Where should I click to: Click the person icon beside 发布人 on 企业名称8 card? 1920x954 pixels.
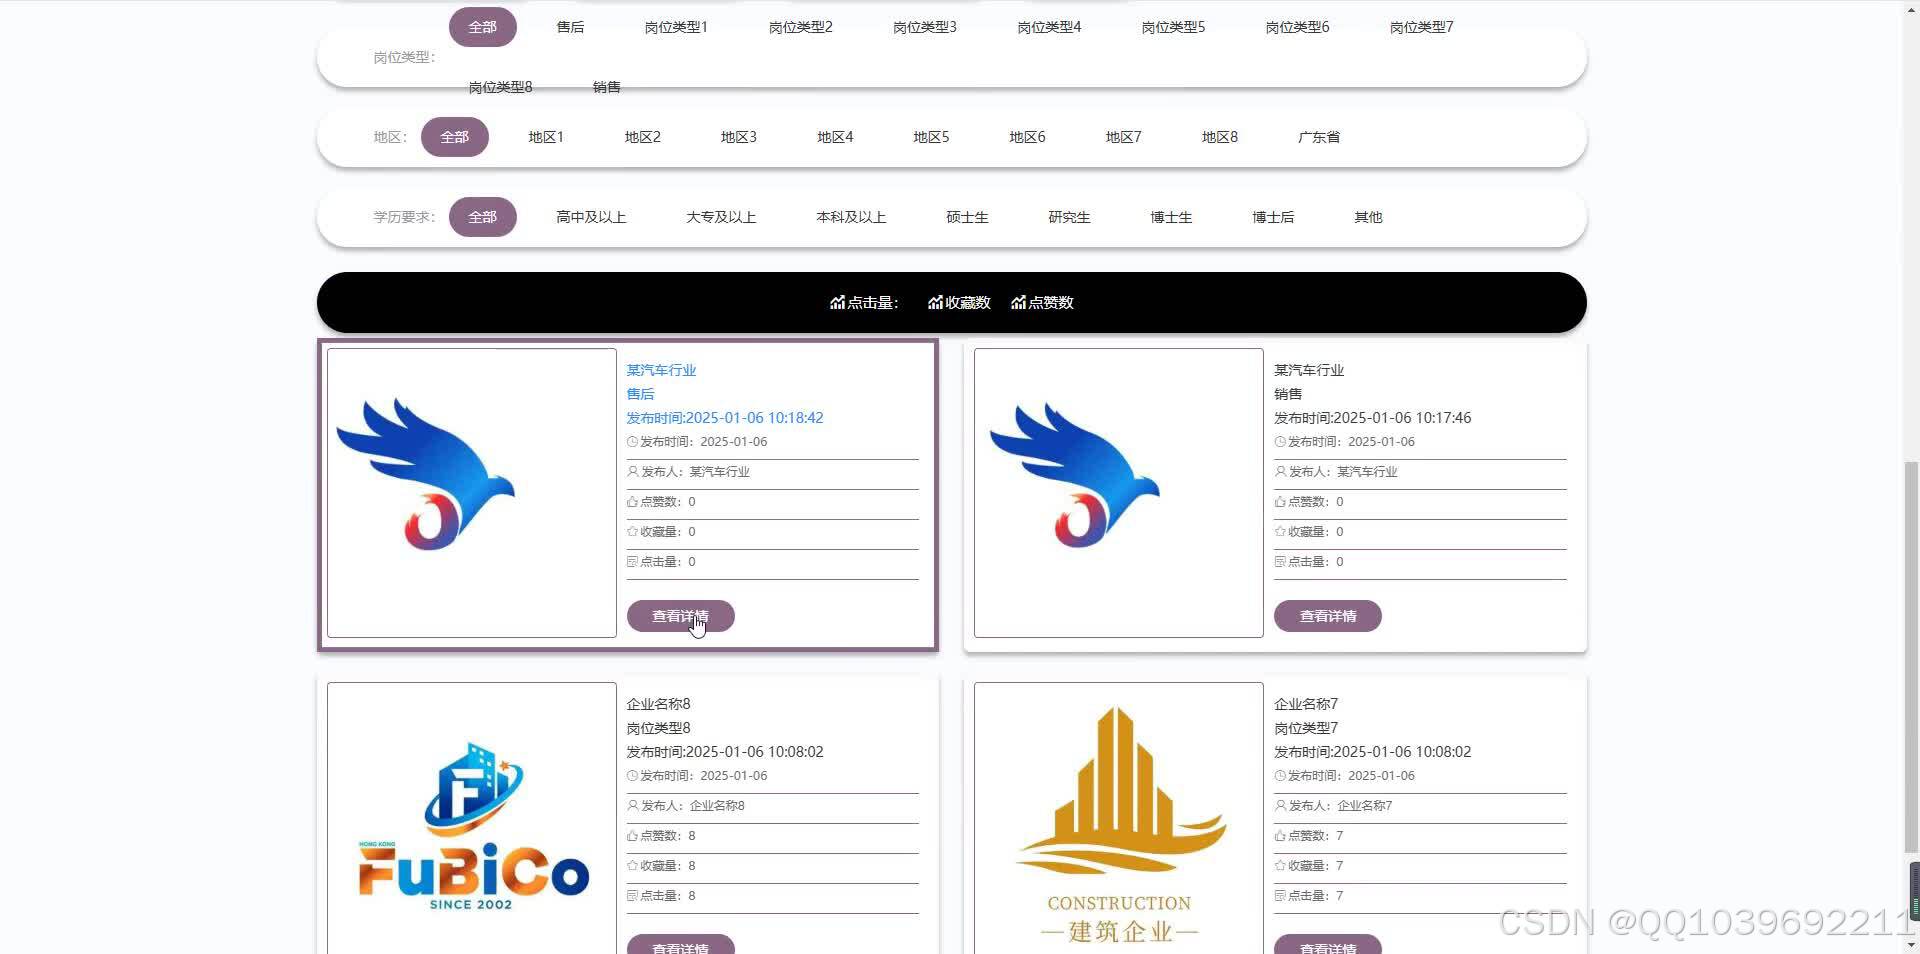632,805
